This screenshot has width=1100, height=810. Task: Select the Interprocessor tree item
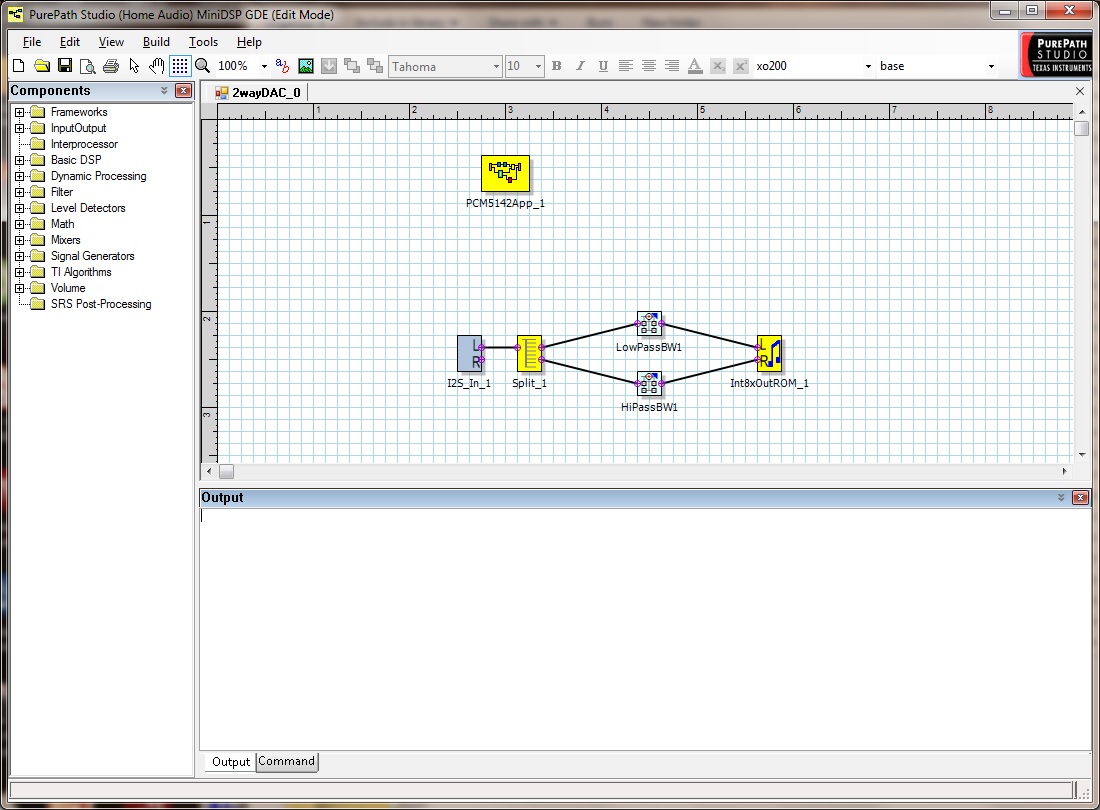[x=83, y=144]
